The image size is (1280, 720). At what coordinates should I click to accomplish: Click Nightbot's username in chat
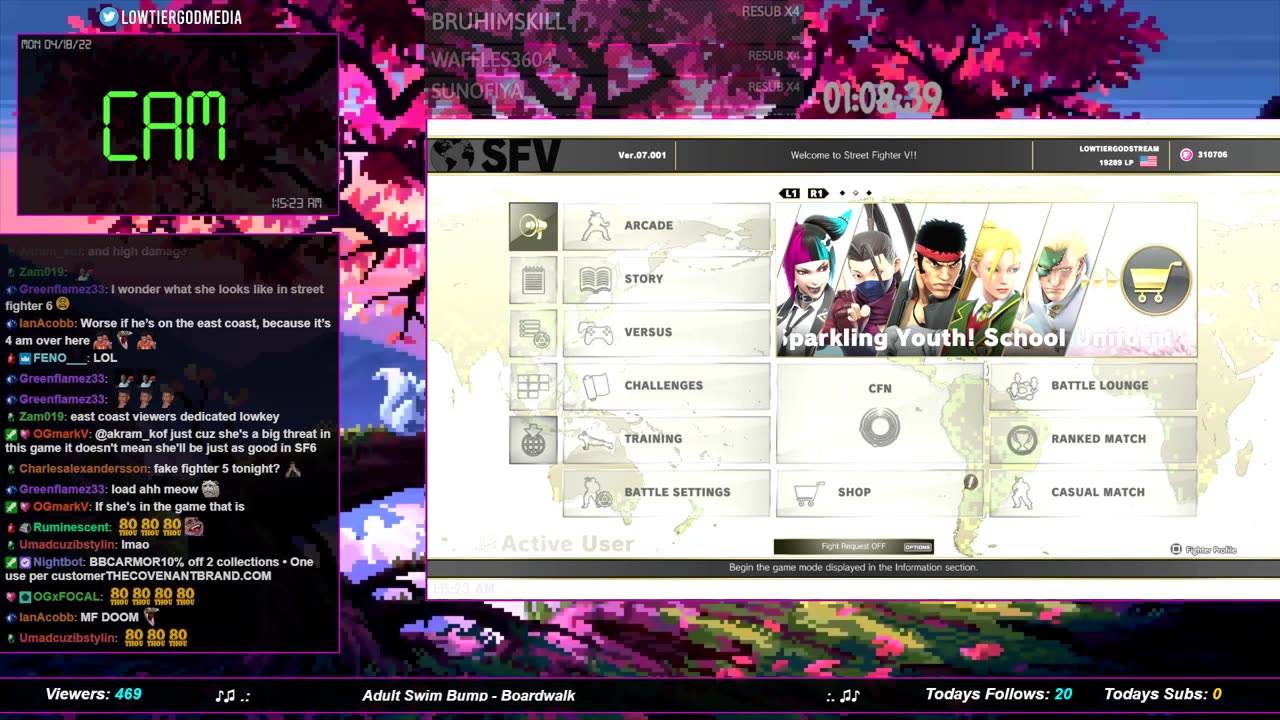tap(59, 562)
